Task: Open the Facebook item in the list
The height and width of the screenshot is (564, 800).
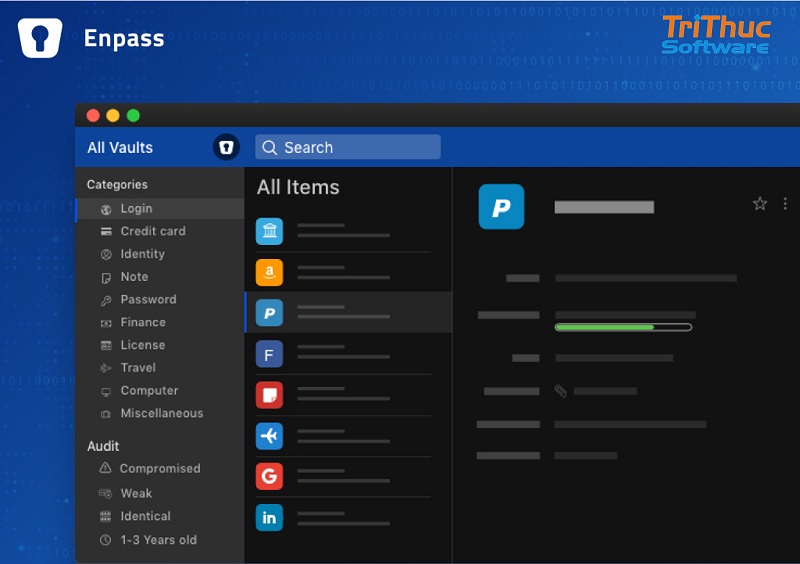Action: click(348, 354)
